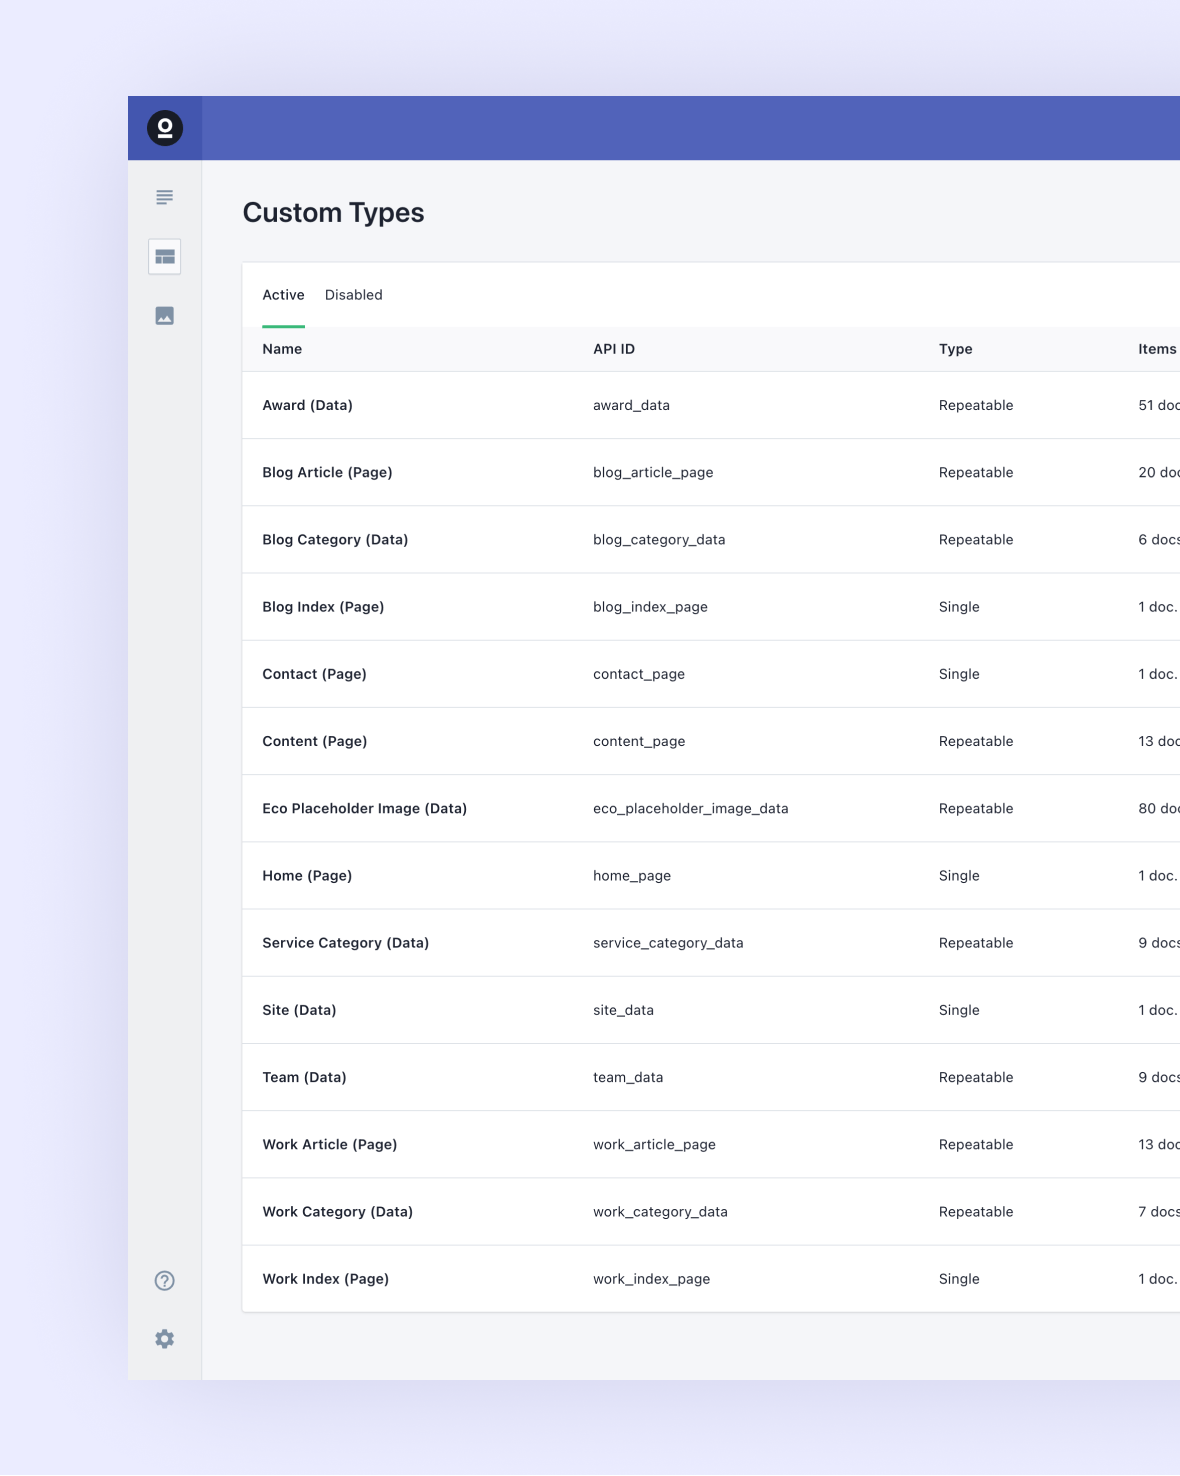
Task: Open the Work Article (Page) type
Action: 329,1144
